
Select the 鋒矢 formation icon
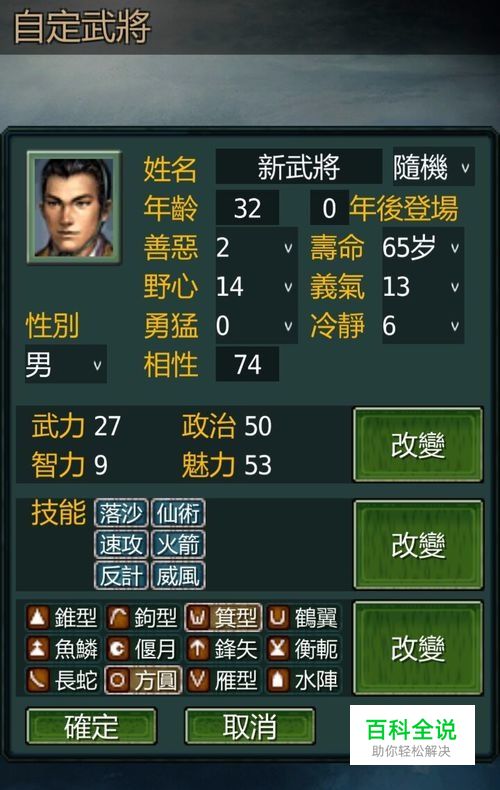coord(198,649)
